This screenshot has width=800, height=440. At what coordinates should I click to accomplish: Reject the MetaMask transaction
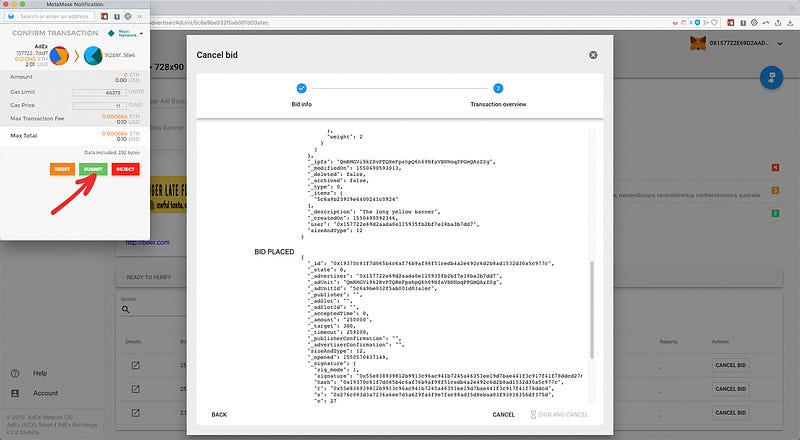click(x=126, y=169)
